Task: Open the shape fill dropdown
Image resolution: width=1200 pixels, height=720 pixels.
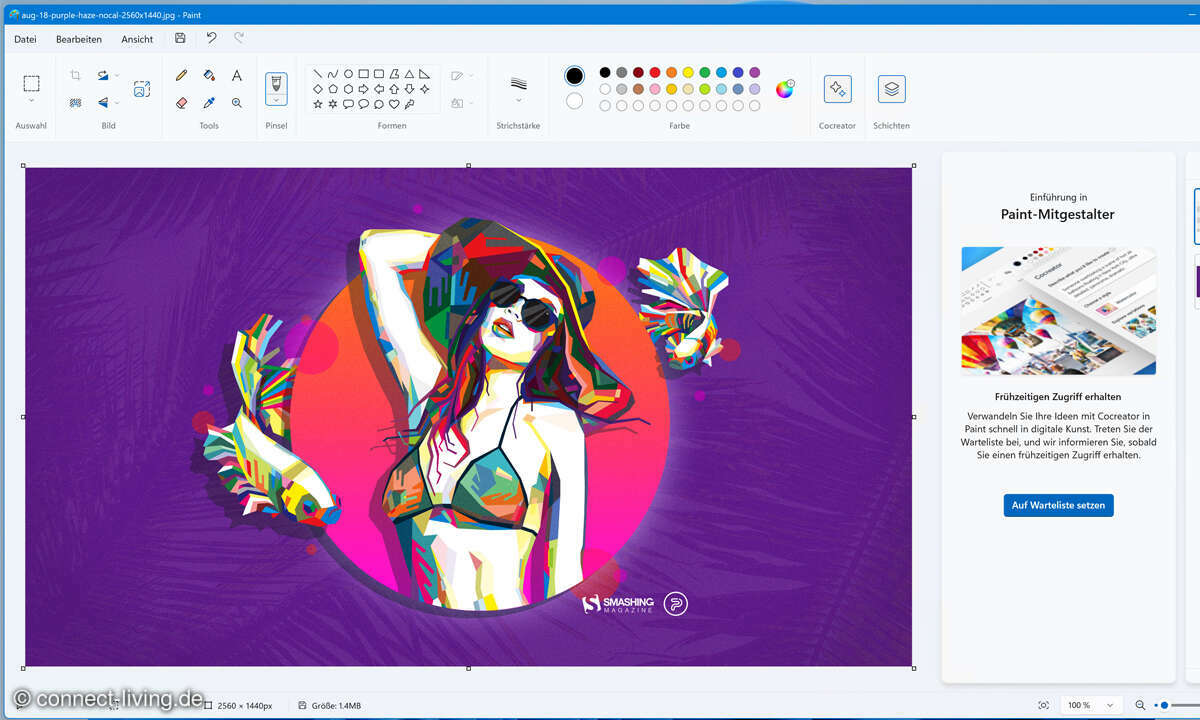Action: (462, 103)
